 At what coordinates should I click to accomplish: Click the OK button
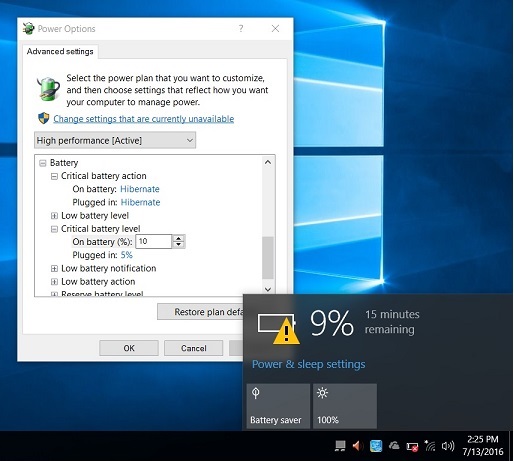click(129, 348)
